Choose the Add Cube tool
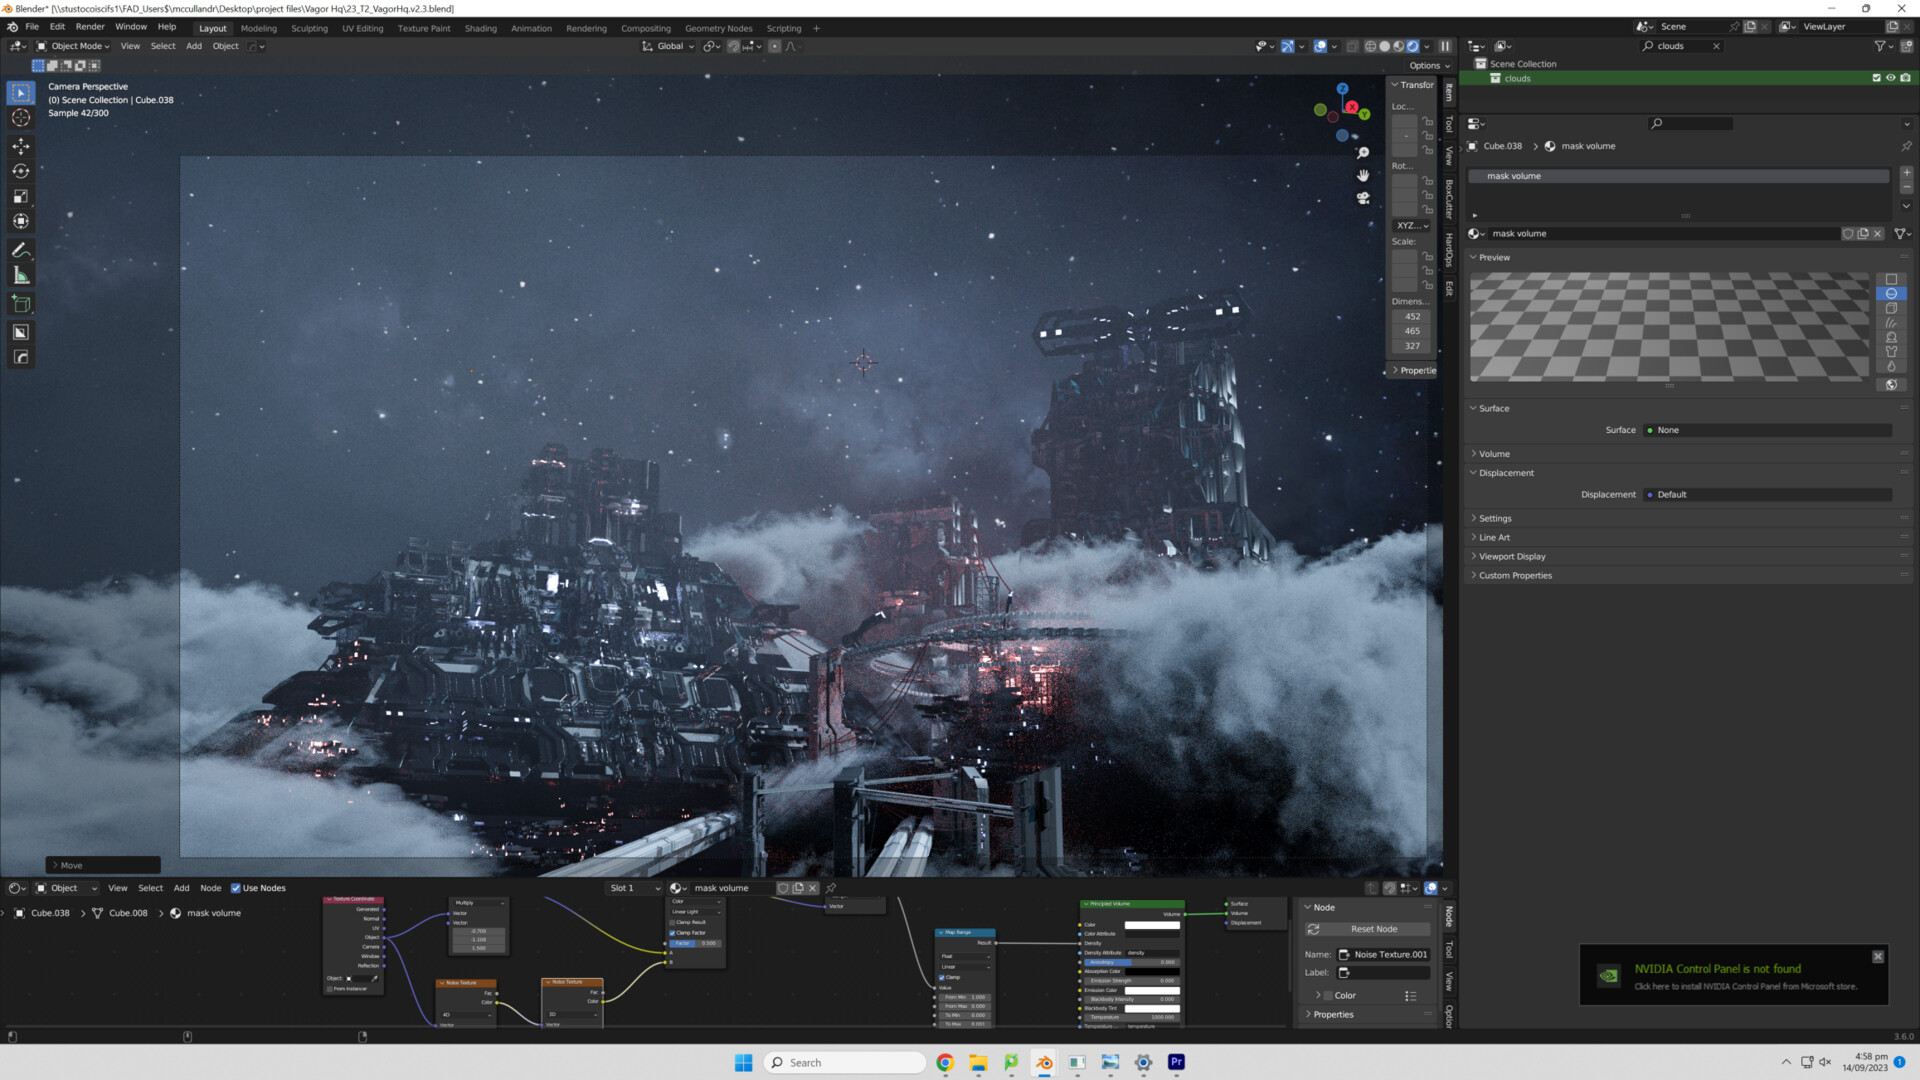Screen dimensions: 1920x1080 [20, 304]
